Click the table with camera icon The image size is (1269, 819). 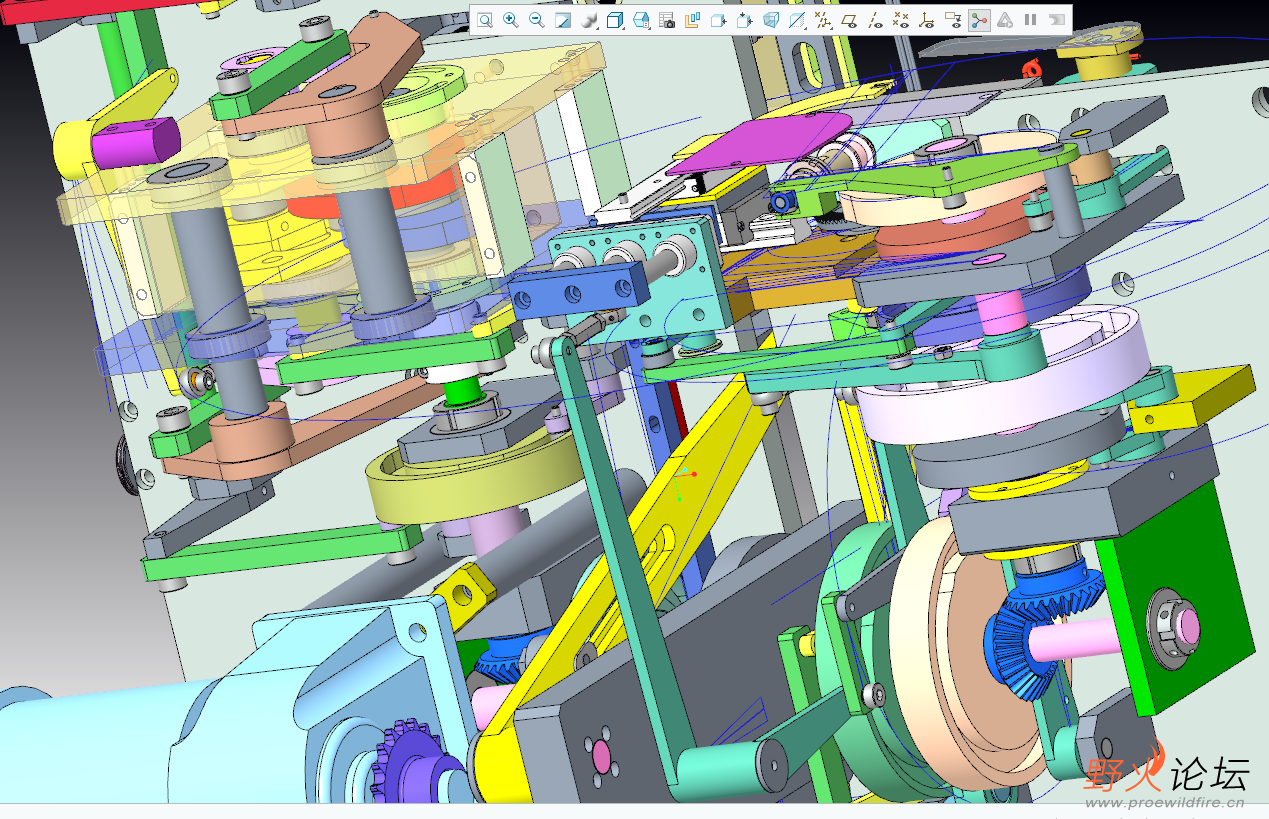(667, 20)
